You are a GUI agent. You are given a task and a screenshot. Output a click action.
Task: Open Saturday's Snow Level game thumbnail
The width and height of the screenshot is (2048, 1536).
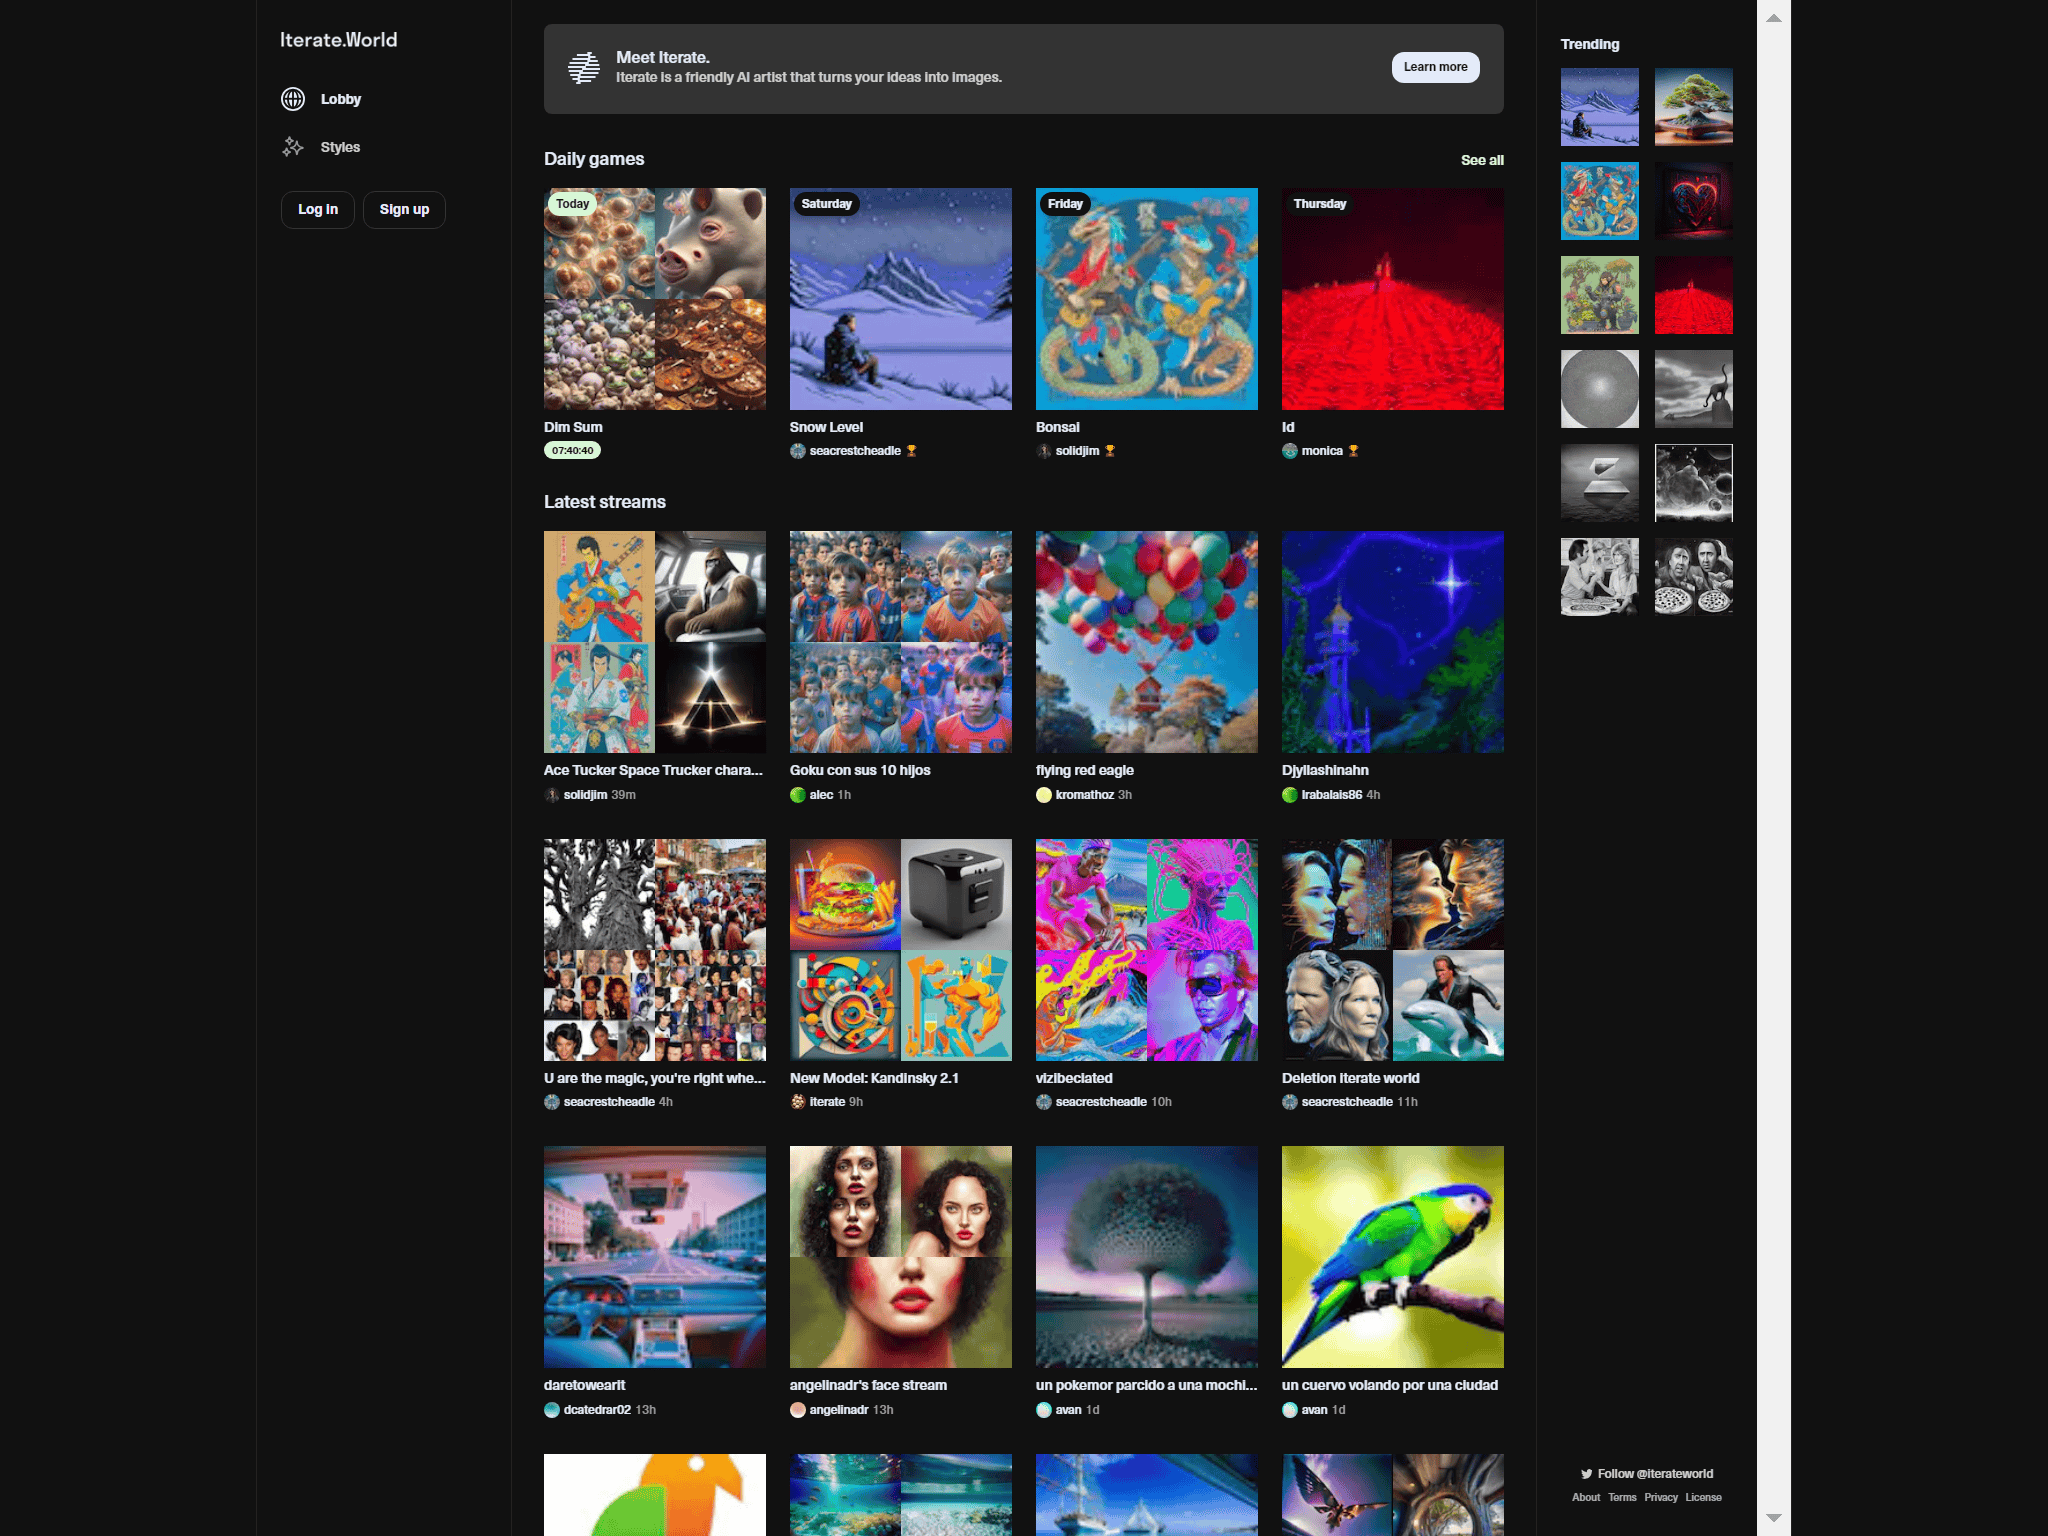(x=901, y=299)
